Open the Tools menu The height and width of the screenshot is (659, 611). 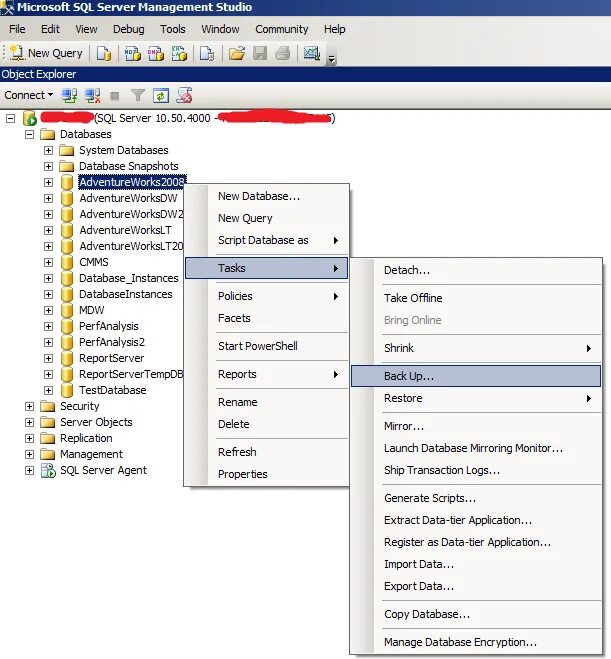[x=173, y=29]
